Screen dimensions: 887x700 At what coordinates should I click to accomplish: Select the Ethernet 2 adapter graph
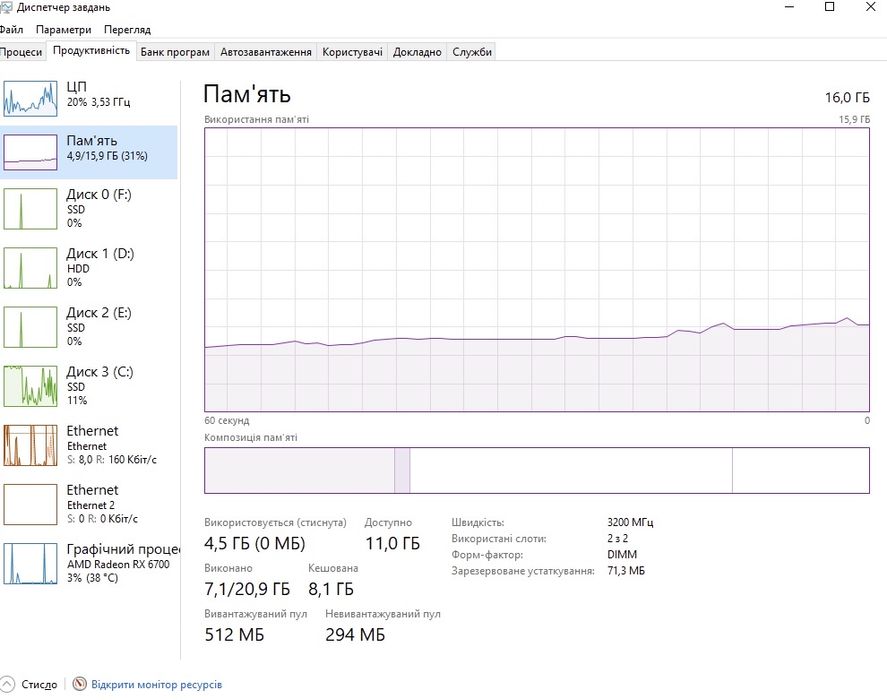click(30, 504)
